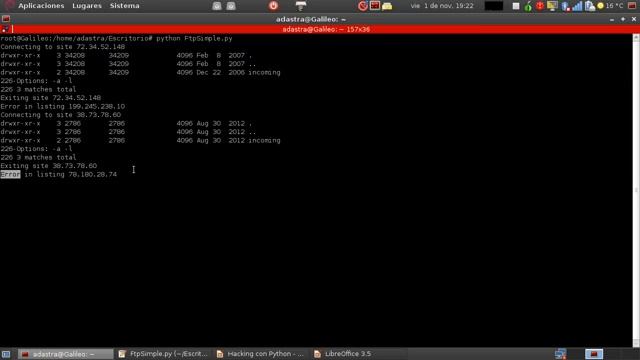Click the 'incoming' entry dated Dec 22 2006
The height and width of the screenshot is (360, 640).
pyautogui.click(x=264, y=72)
